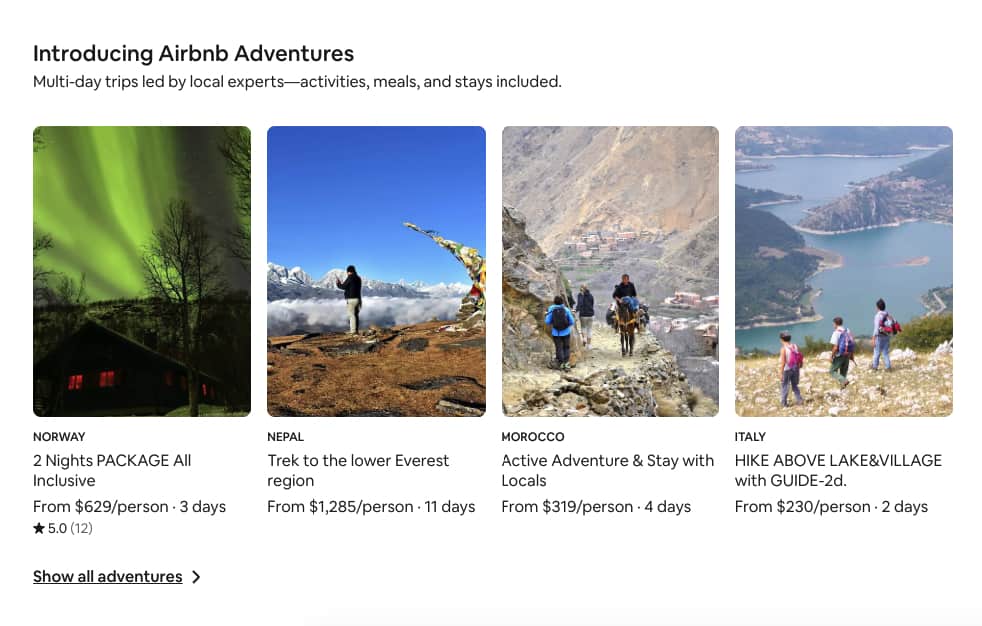This screenshot has height=626, width=982.
Task: Select HIKE ABOVE LAKE&VILLAGE with GUIDE-2d. title
Action: (x=838, y=470)
